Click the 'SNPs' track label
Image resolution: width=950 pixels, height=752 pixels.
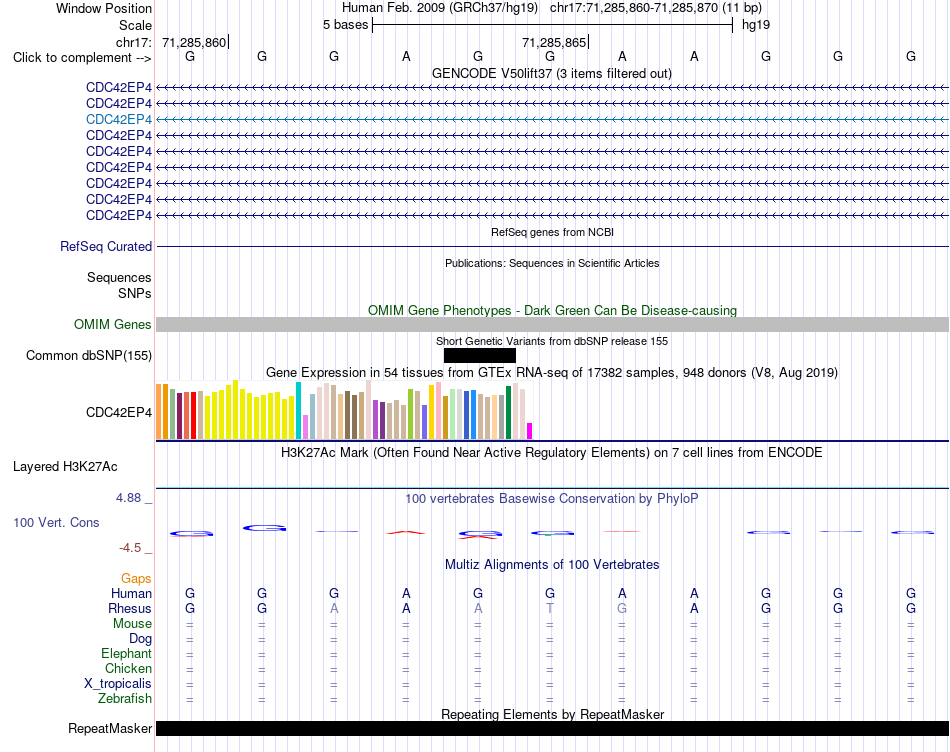pyautogui.click(x=135, y=293)
